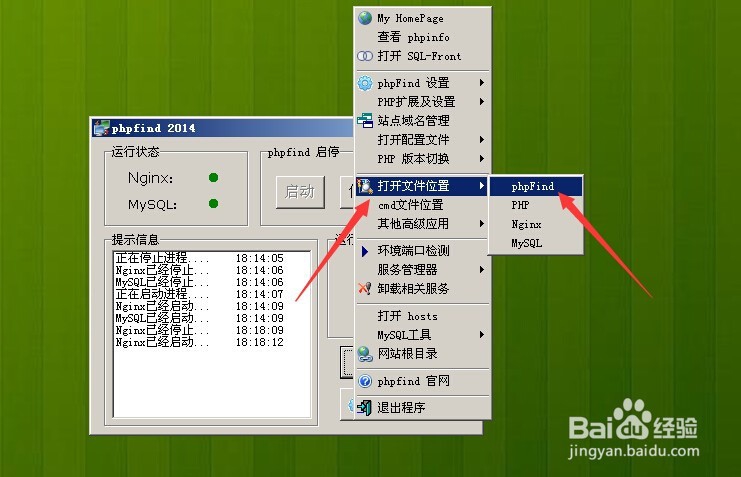Expand the 其他高级应用 submenu arrow
Viewport: 741px width, 477px height.
[482, 224]
